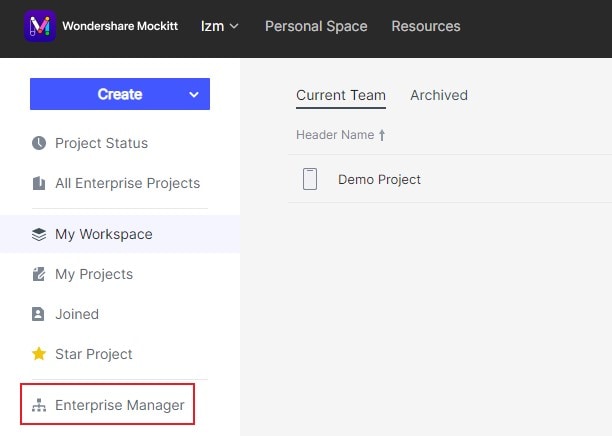Go to All Enterprise Projects
612x436 pixels.
[x=127, y=183]
